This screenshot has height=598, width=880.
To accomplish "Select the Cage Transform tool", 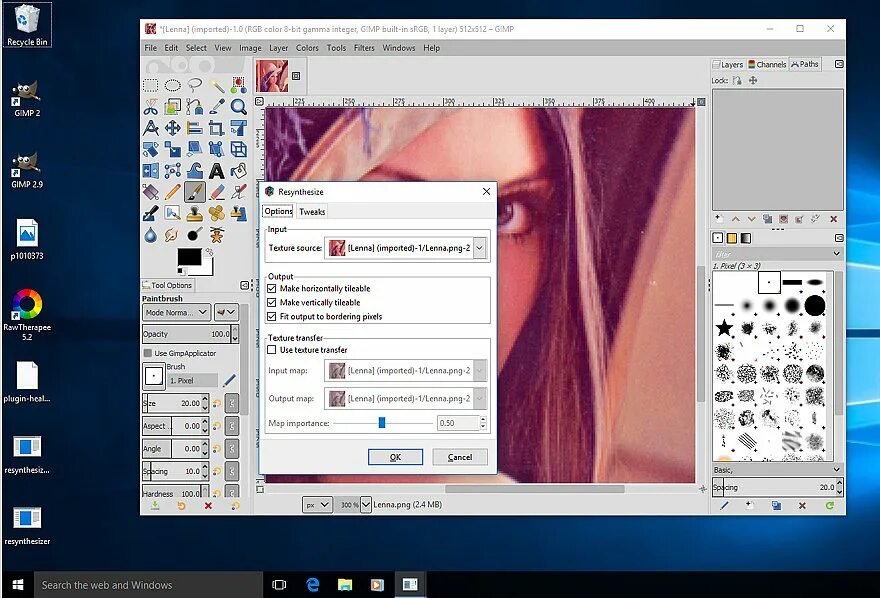I will [172, 171].
